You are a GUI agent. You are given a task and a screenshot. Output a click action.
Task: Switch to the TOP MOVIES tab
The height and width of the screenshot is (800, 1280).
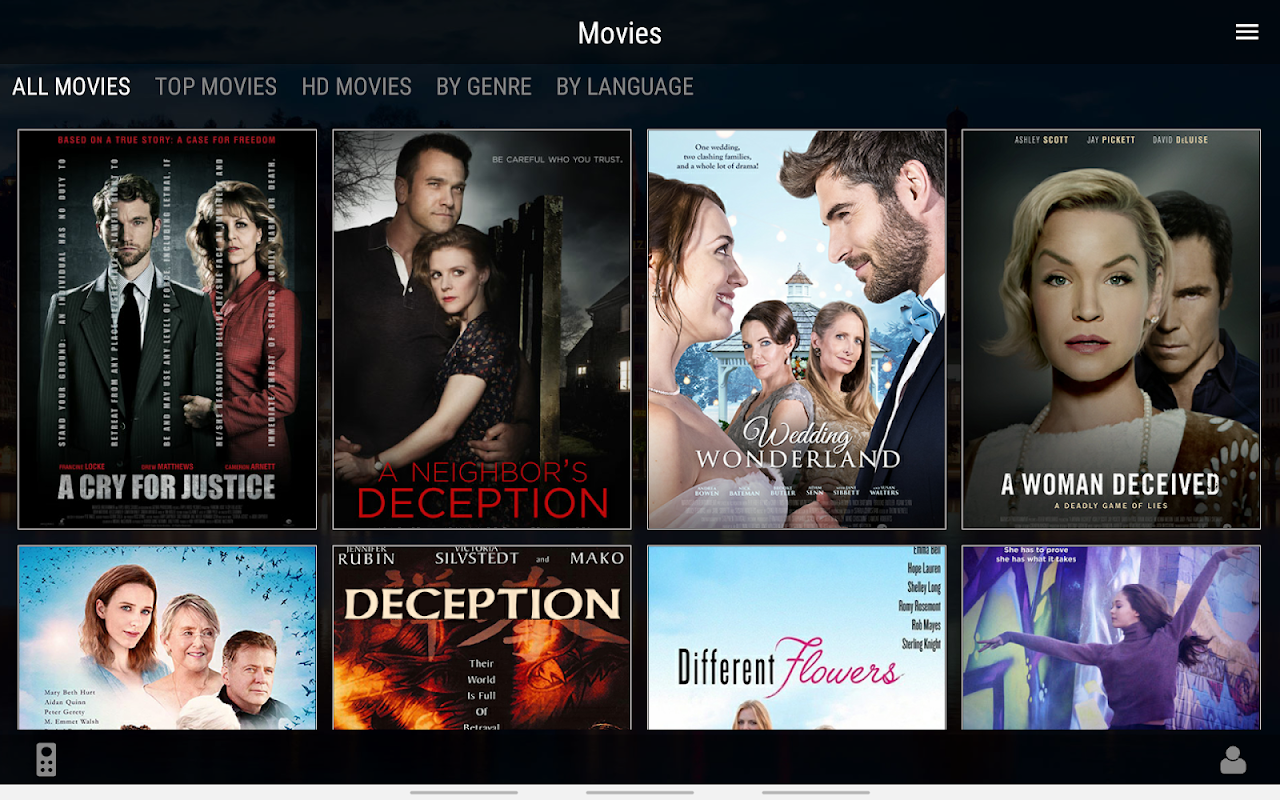click(x=216, y=87)
